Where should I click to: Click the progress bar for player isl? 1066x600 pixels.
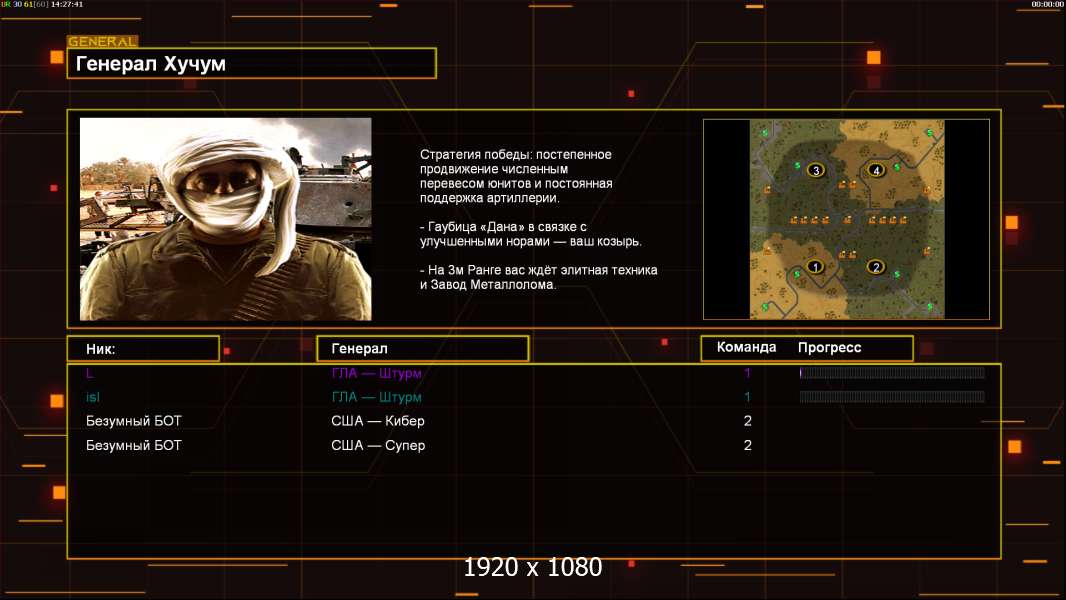tap(892, 397)
